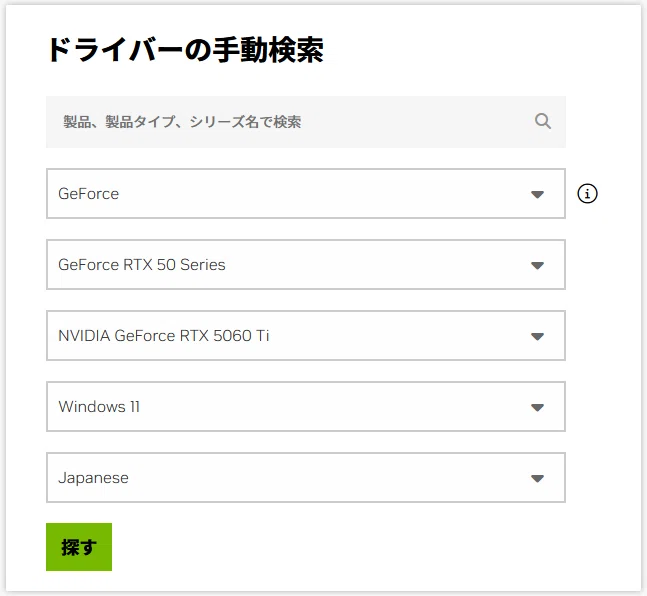Expand the GeForce RTX 50 Series dropdown

306,265
